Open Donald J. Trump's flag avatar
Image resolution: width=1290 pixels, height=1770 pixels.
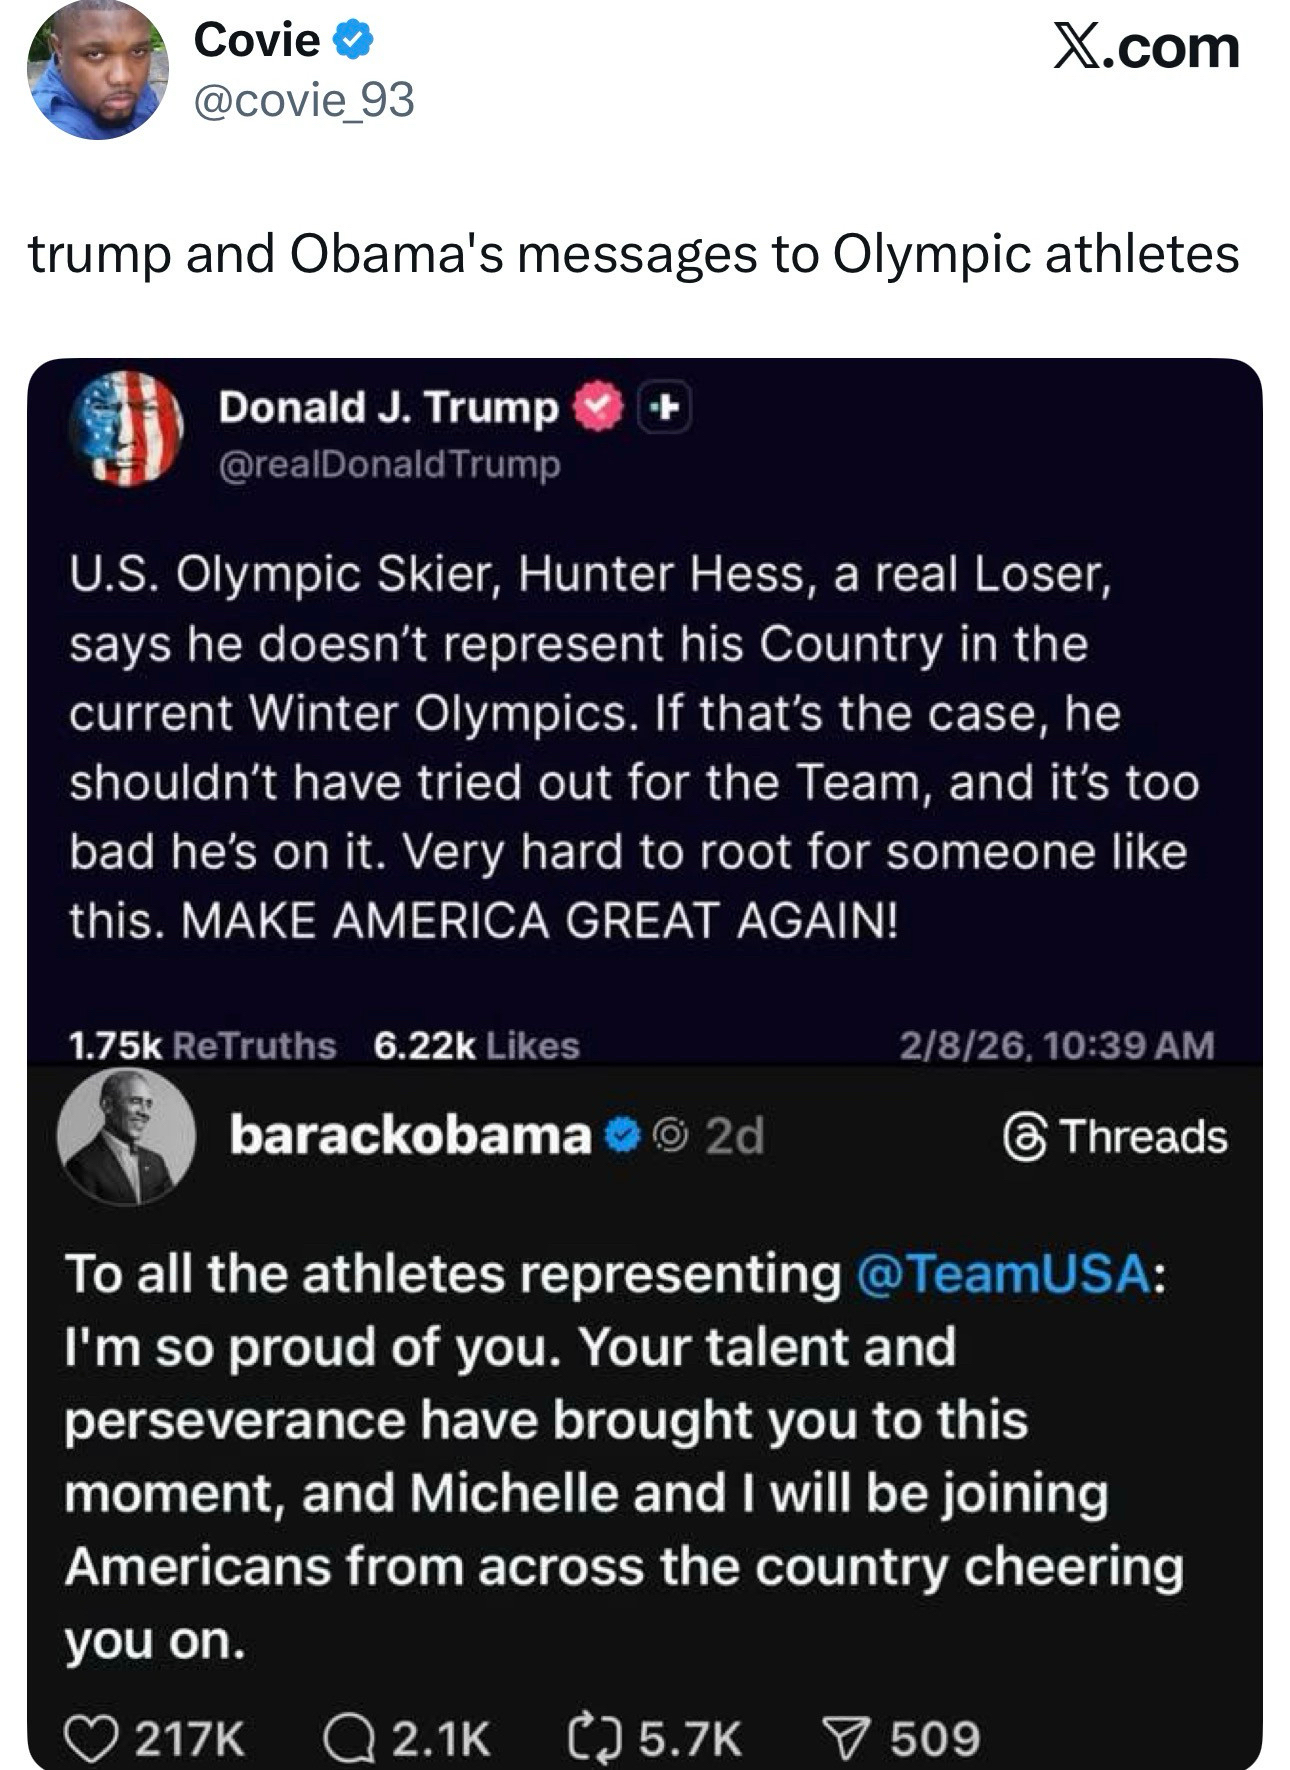point(126,428)
